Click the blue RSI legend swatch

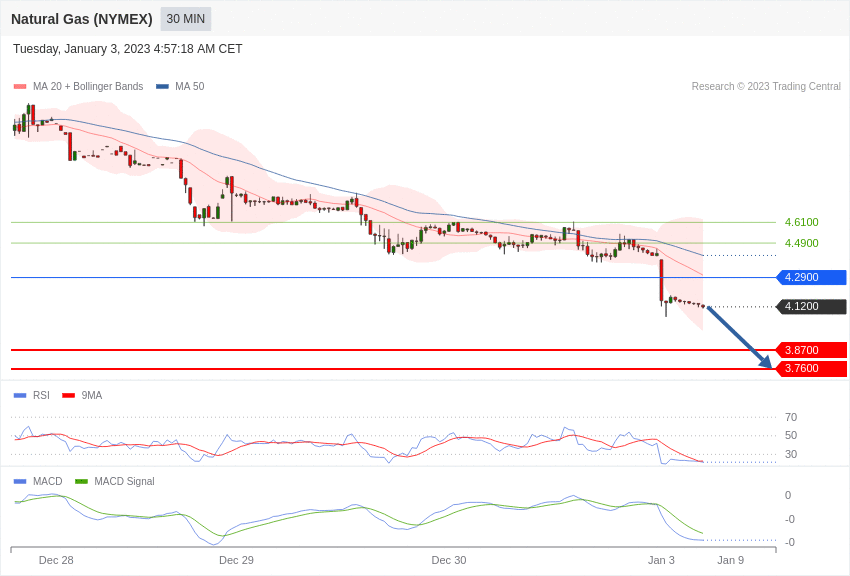pos(20,396)
